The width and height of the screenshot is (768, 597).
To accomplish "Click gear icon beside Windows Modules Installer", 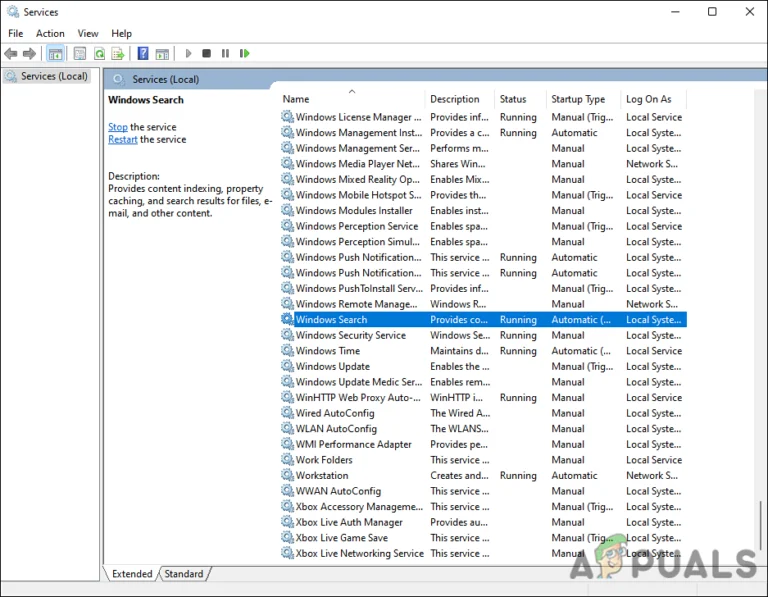I will [287, 210].
